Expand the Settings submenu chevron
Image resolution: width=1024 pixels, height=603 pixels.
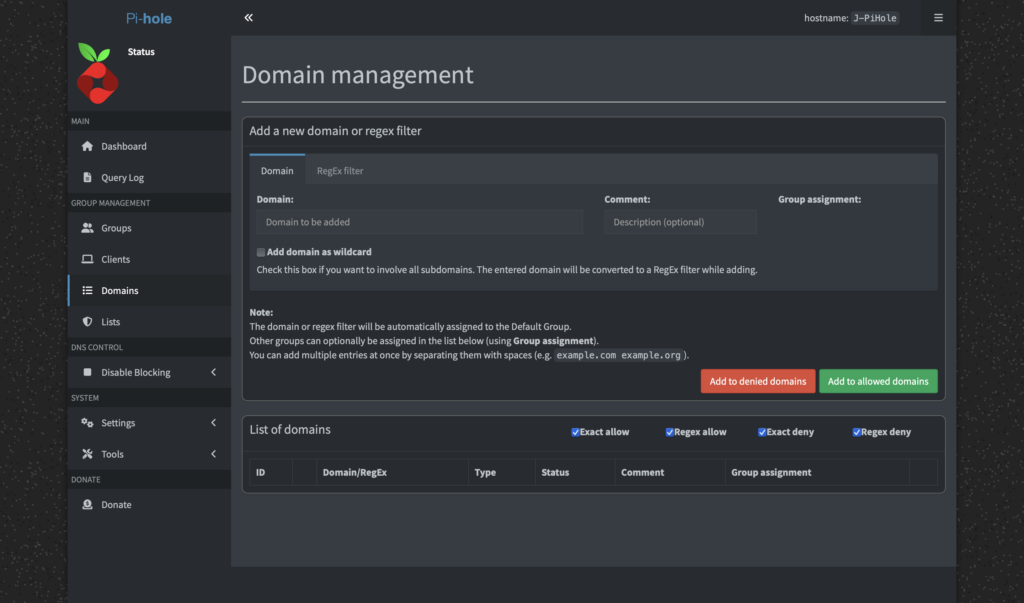click(x=213, y=423)
